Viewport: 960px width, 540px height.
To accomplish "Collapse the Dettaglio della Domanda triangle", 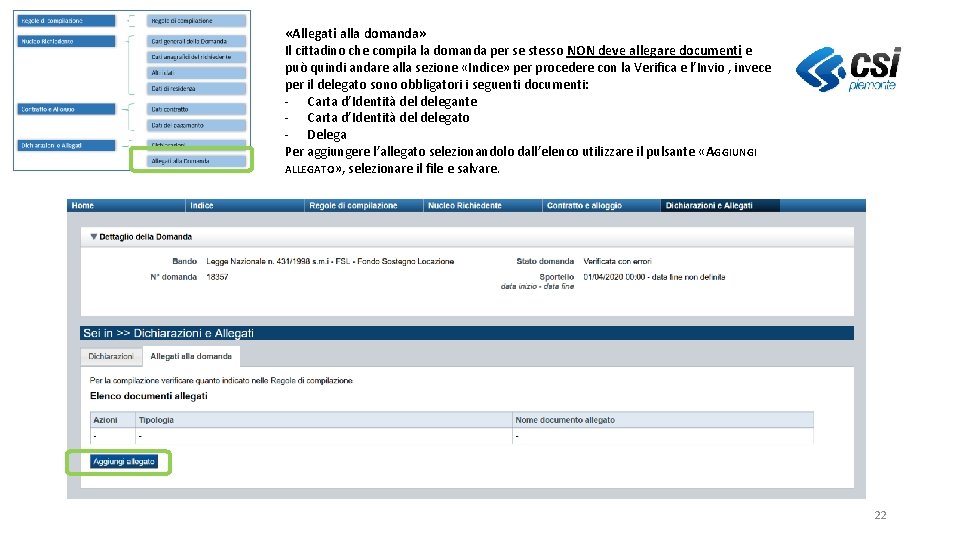I will (x=94, y=237).
